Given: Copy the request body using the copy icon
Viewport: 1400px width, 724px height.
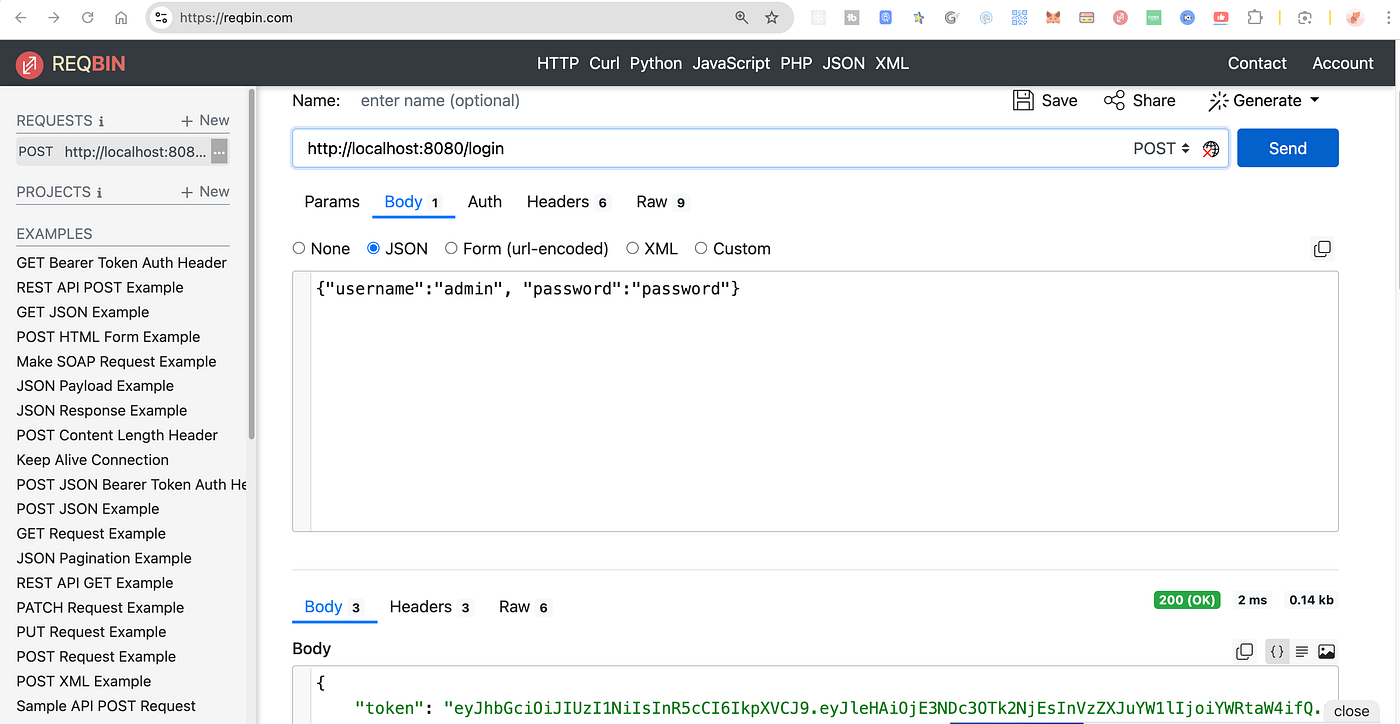Looking at the screenshot, I should point(1322,248).
